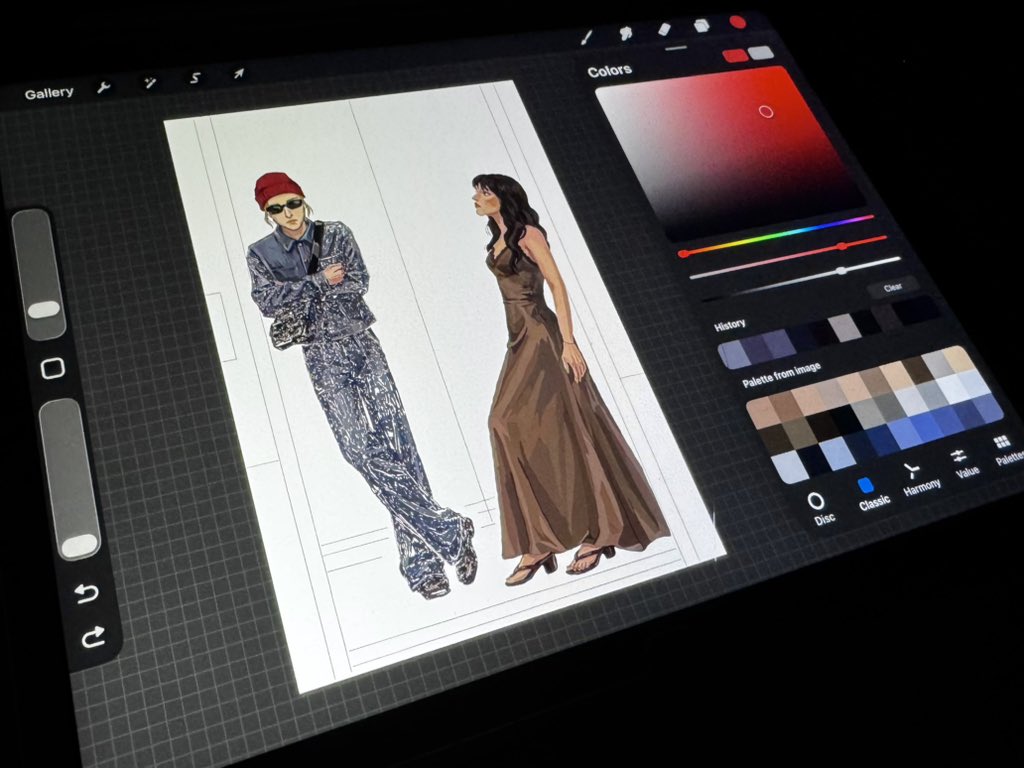
Task: Tap the active red color circle
Action: click(738, 22)
